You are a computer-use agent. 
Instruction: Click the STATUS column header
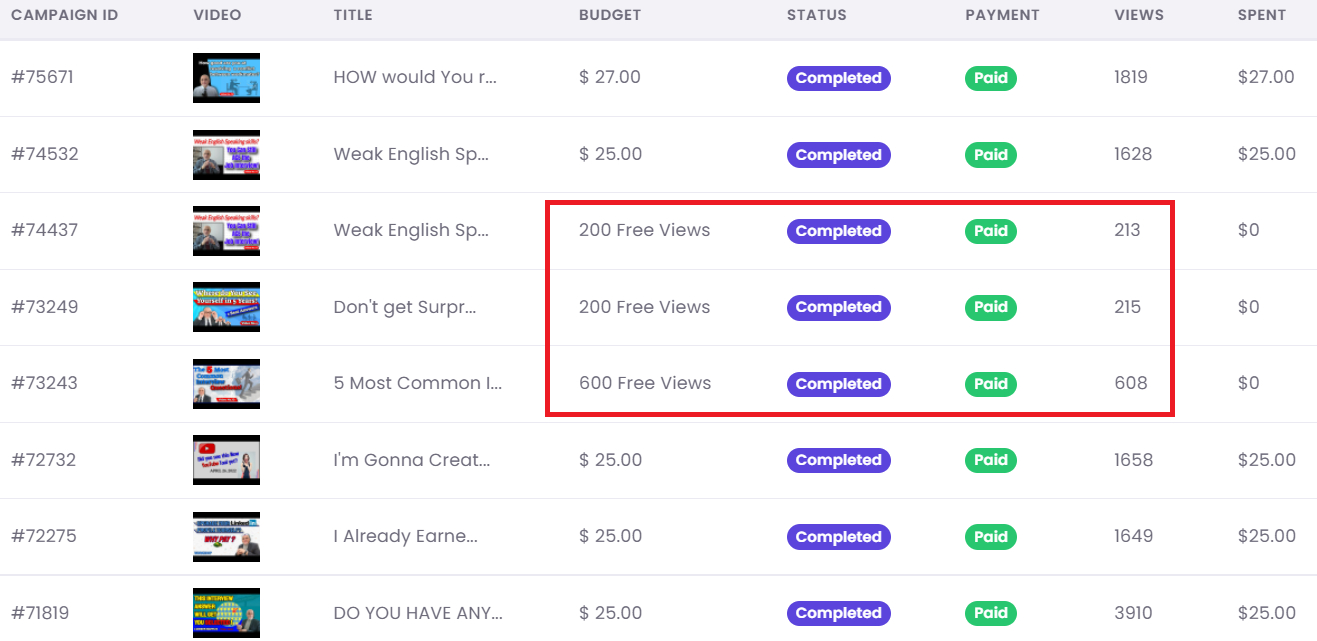tap(816, 15)
